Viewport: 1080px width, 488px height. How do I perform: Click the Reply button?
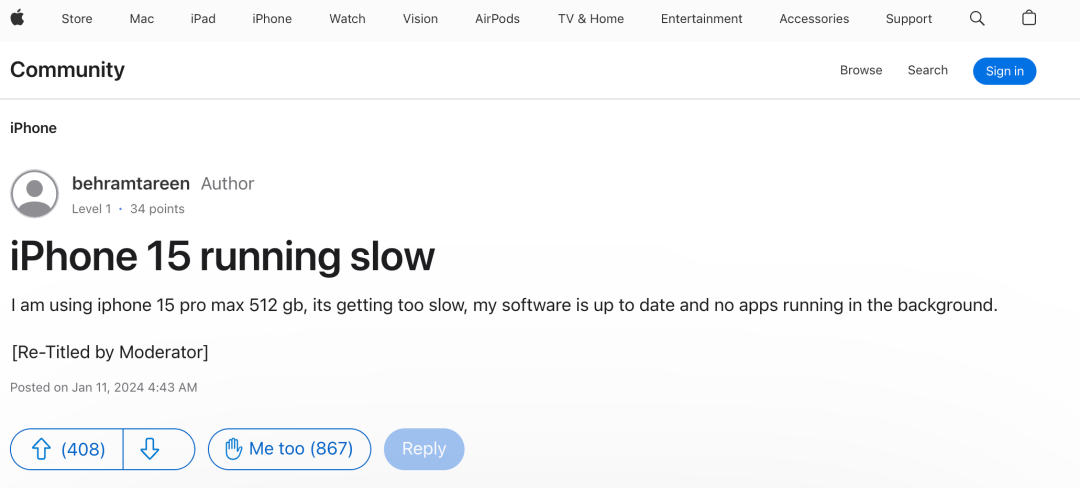(x=424, y=449)
